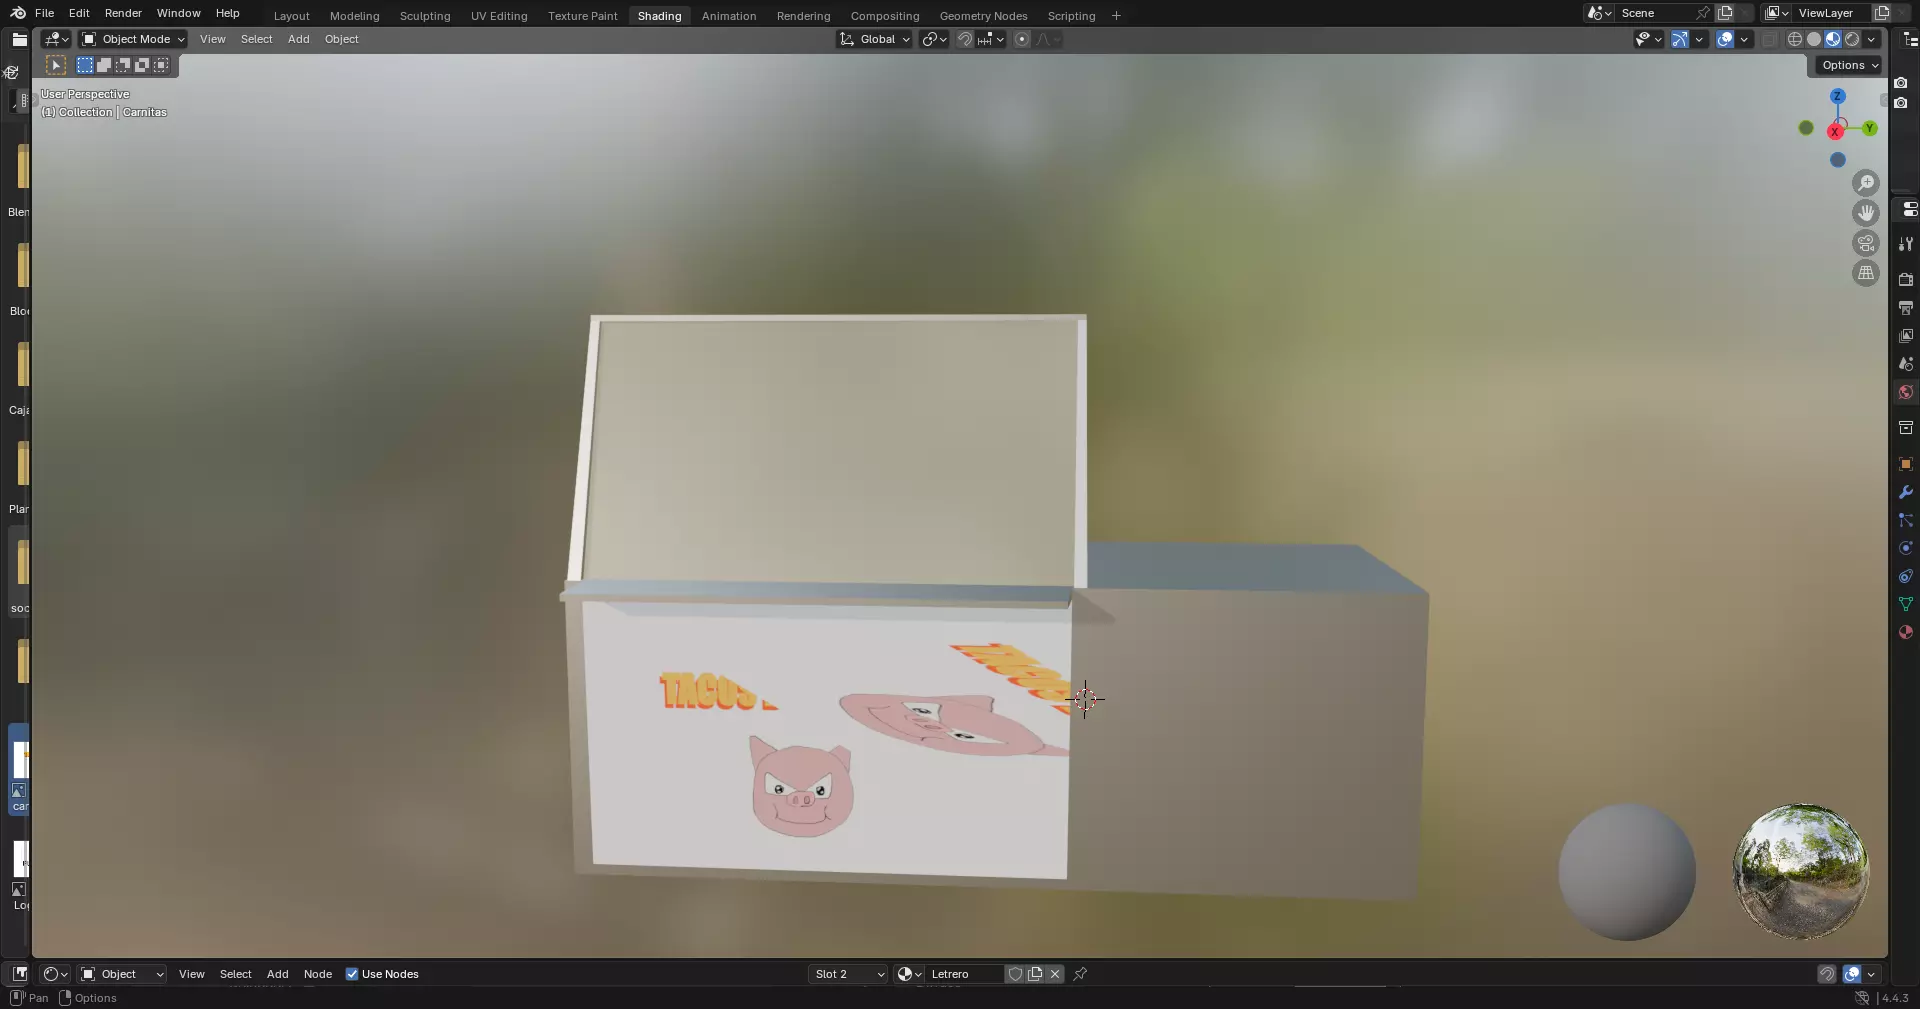Switch to the Modeling workspace tab

tap(354, 16)
